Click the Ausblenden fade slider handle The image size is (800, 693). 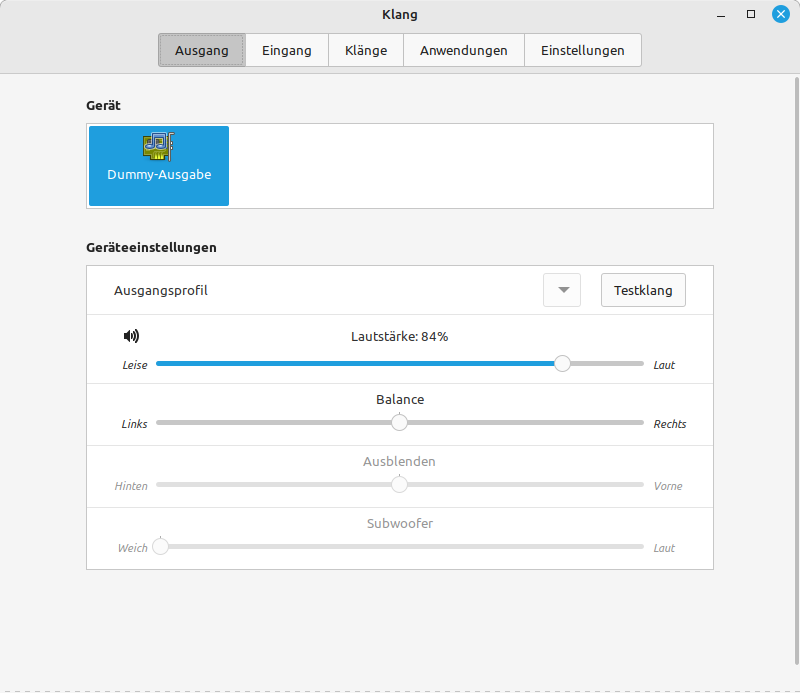(x=399, y=484)
